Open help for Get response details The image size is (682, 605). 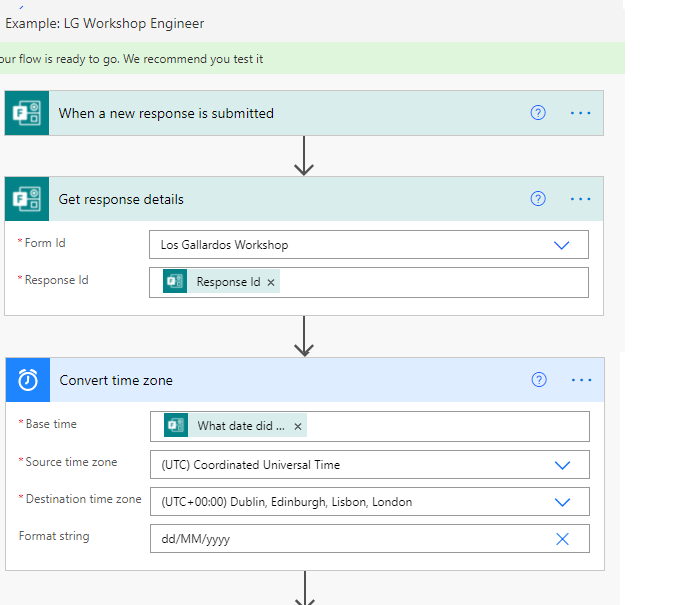point(538,199)
